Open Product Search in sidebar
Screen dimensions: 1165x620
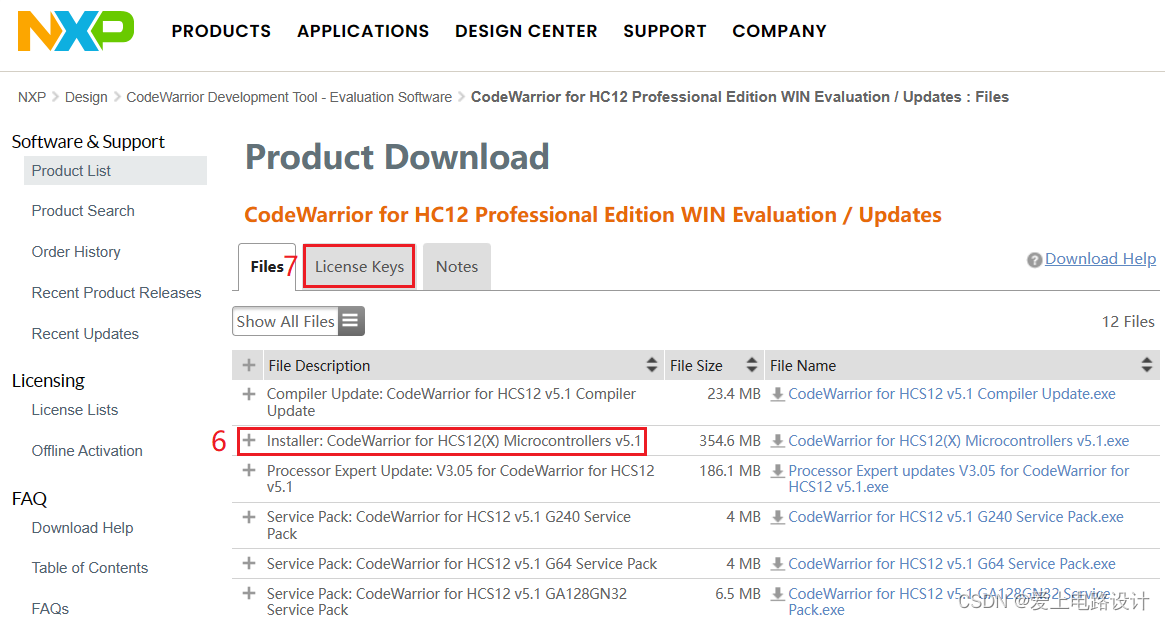tap(83, 211)
